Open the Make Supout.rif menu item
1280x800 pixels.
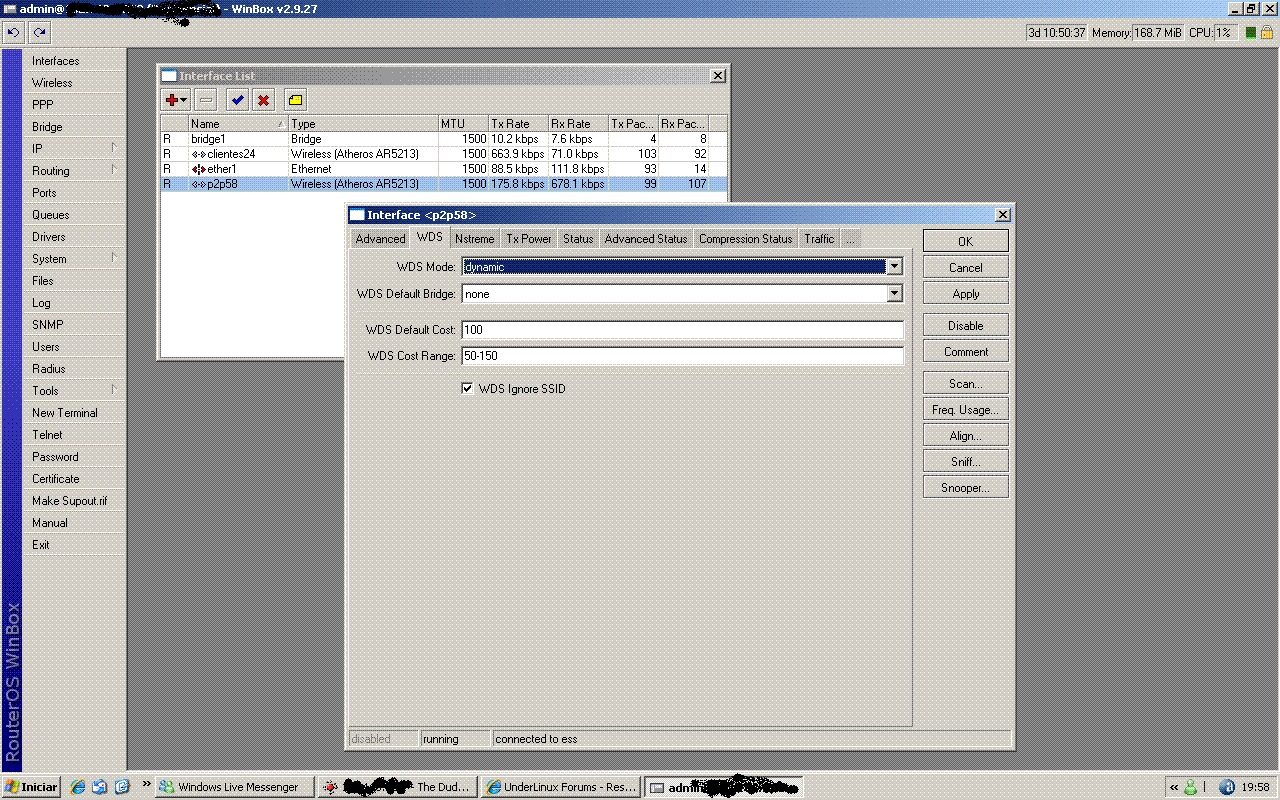coord(74,501)
